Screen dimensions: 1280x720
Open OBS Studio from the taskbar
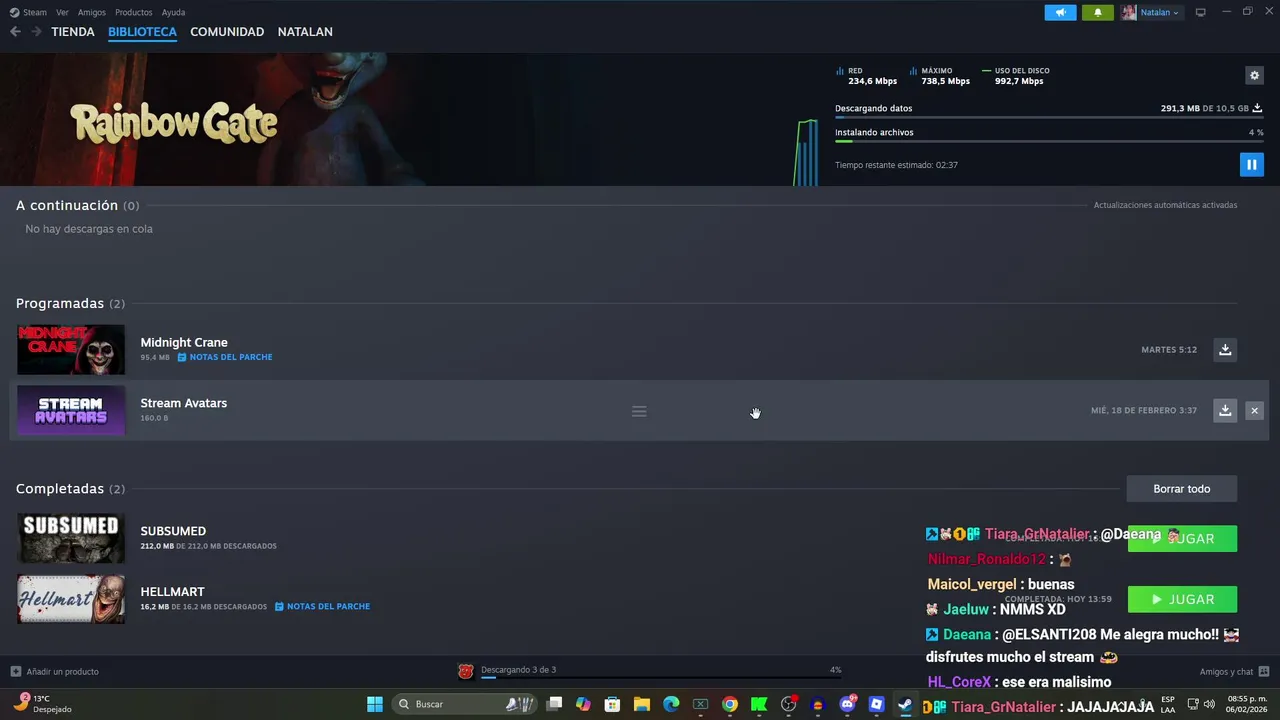point(789,704)
